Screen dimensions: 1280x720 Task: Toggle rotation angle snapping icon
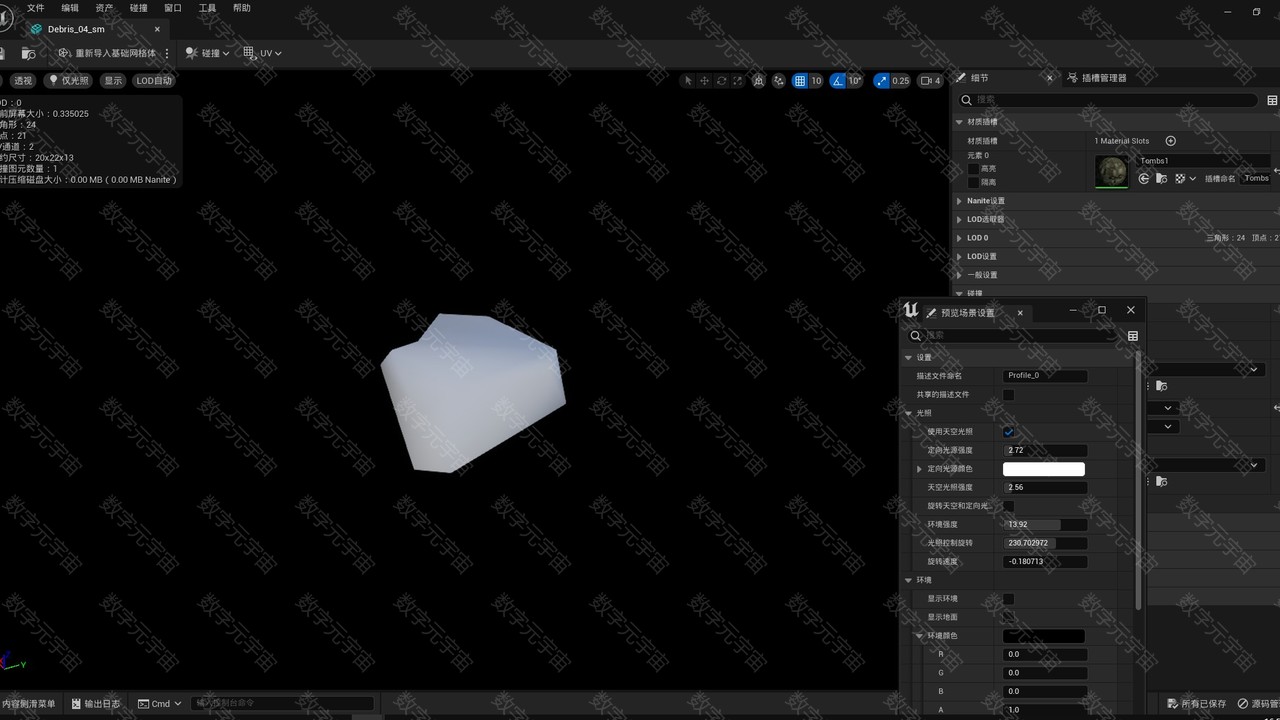838,81
